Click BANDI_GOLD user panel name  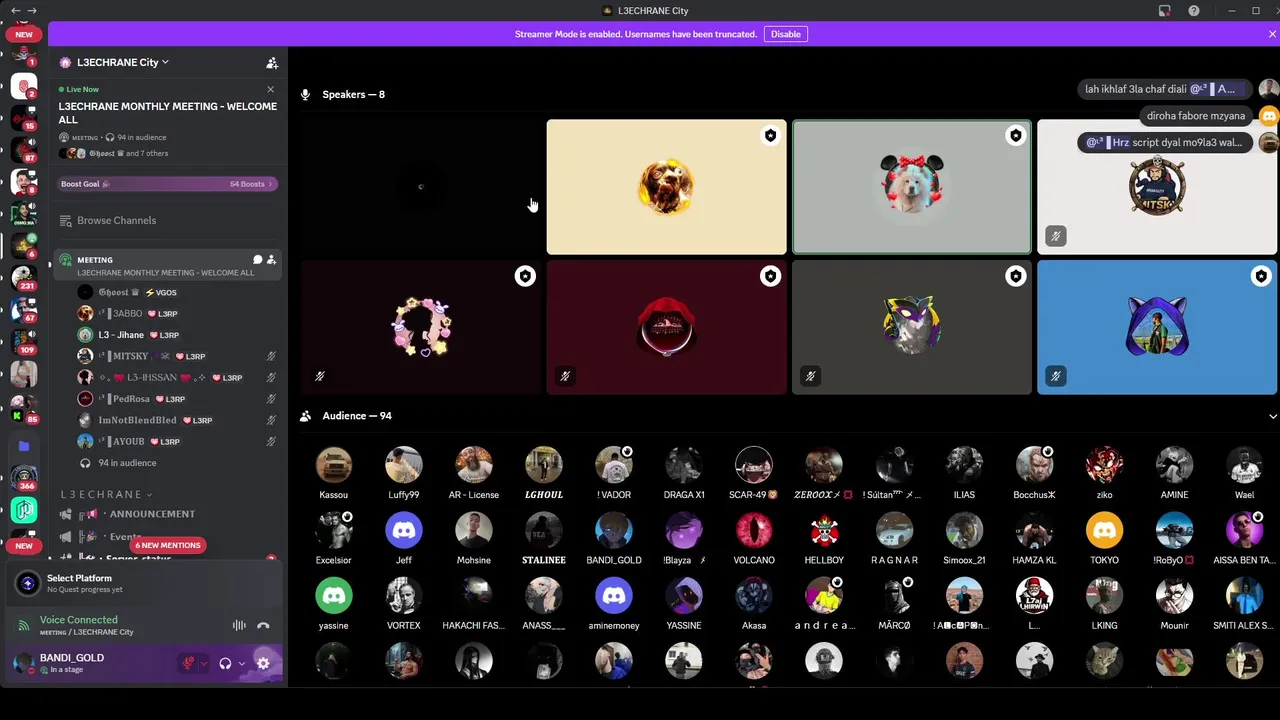(x=71, y=658)
